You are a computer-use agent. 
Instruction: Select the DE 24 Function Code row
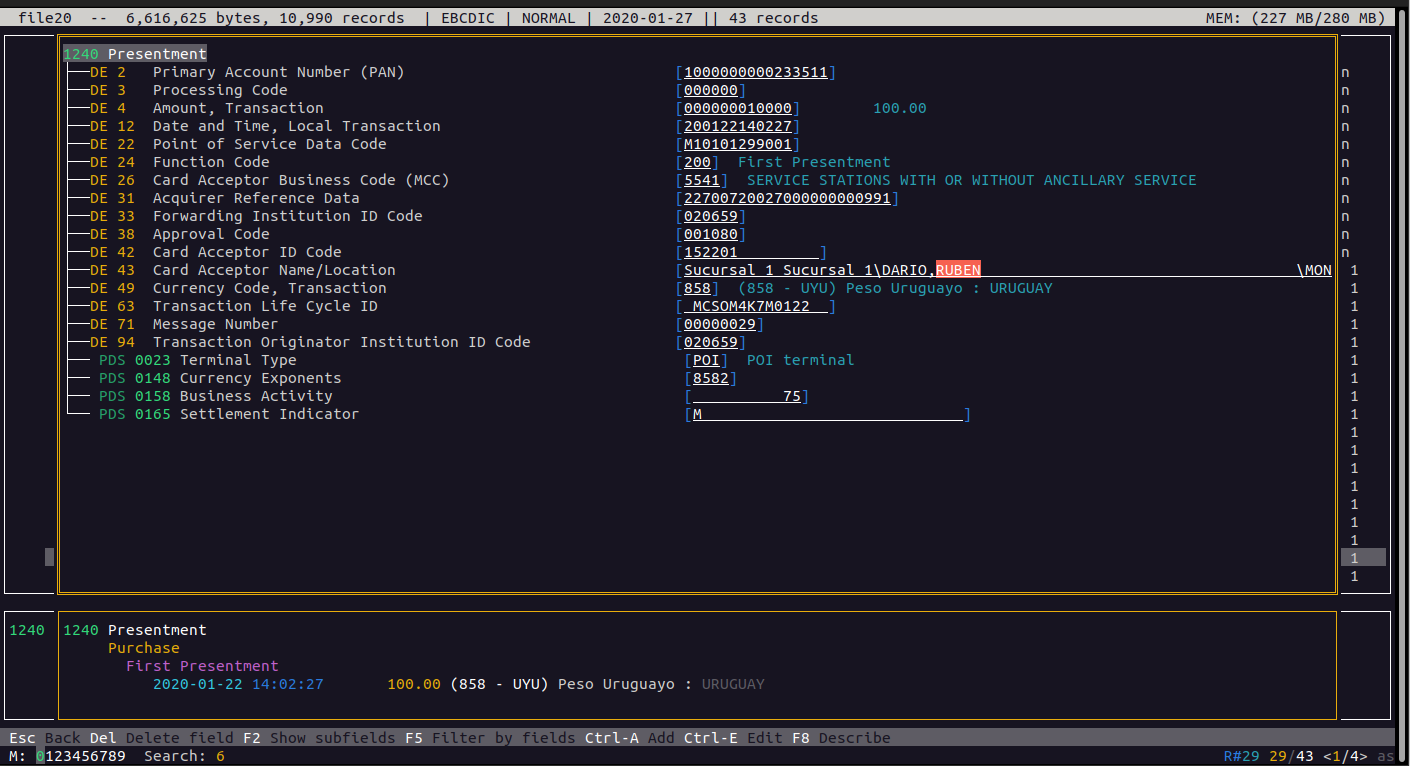click(x=210, y=162)
